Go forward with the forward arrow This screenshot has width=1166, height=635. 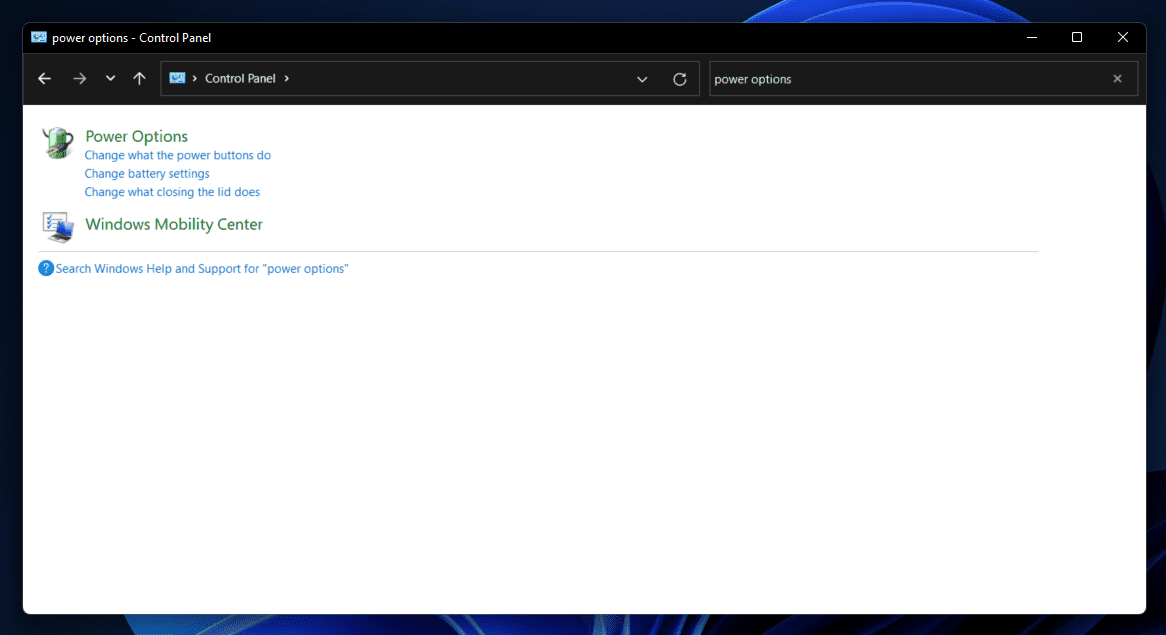tap(80, 79)
